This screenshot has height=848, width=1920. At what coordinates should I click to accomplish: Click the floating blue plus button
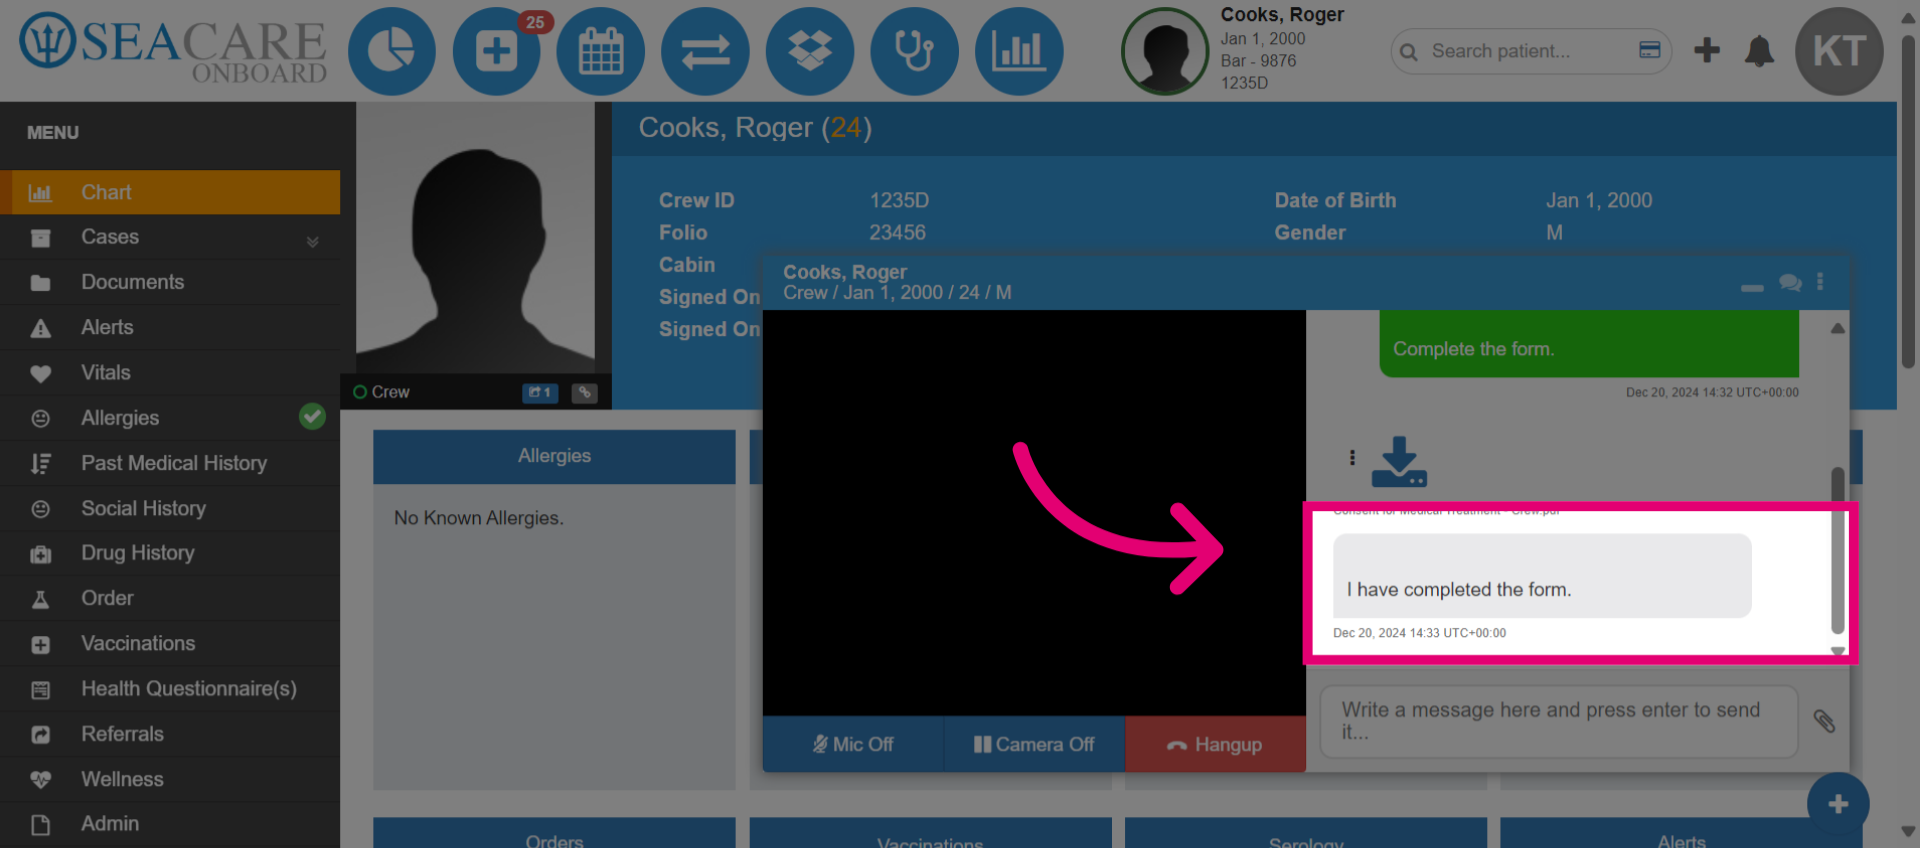click(x=1838, y=804)
